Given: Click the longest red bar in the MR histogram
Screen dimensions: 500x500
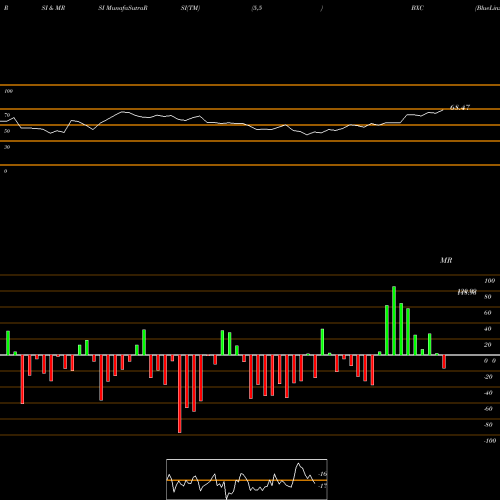Looking at the screenshot, I should (180, 394).
